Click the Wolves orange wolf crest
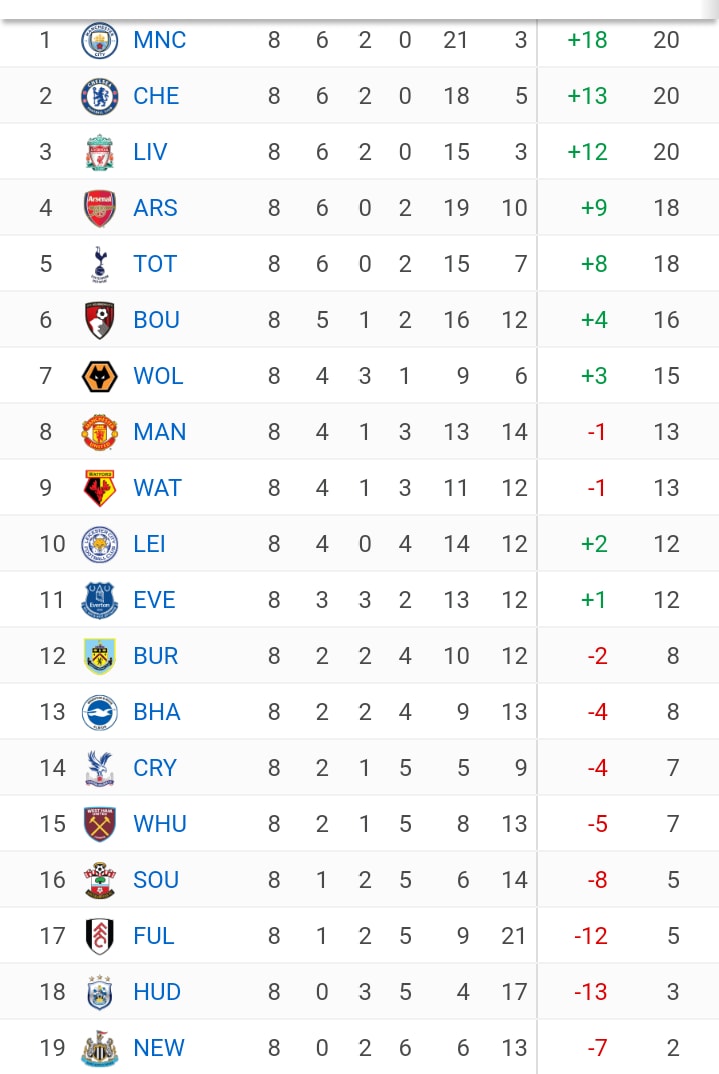This screenshot has height=1074, width=719. click(100, 376)
